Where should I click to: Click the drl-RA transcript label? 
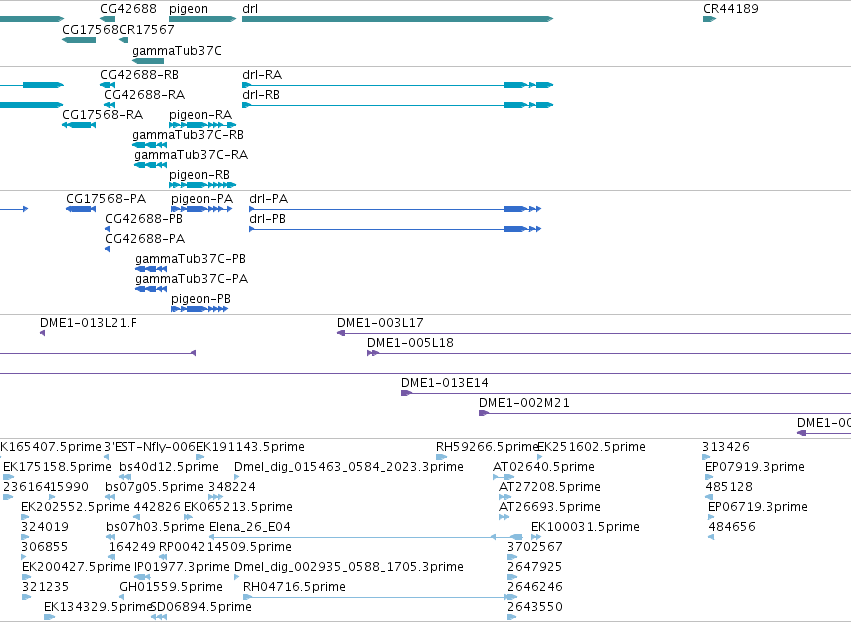(x=262, y=75)
